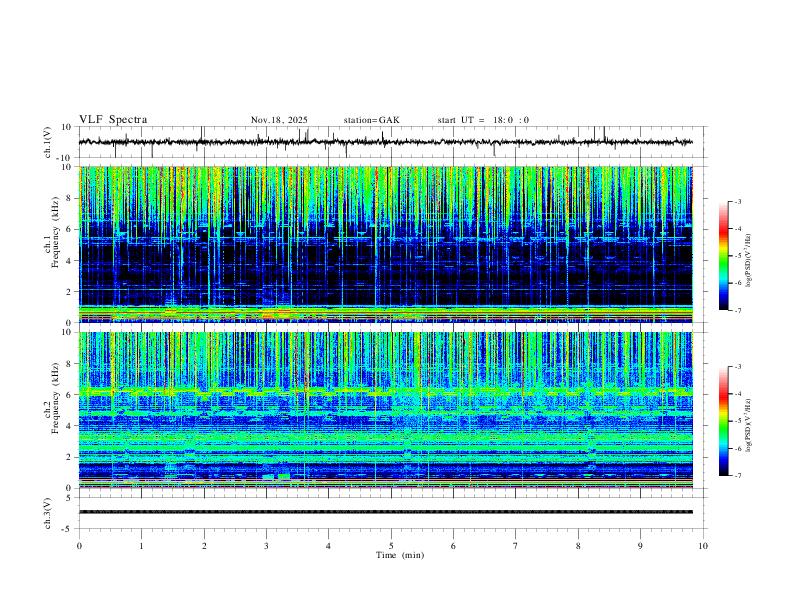Image resolution: width=792 pixels, height=612 pixels.
Task: Click the '0' tick on the time axis
Action: (79, 546)
